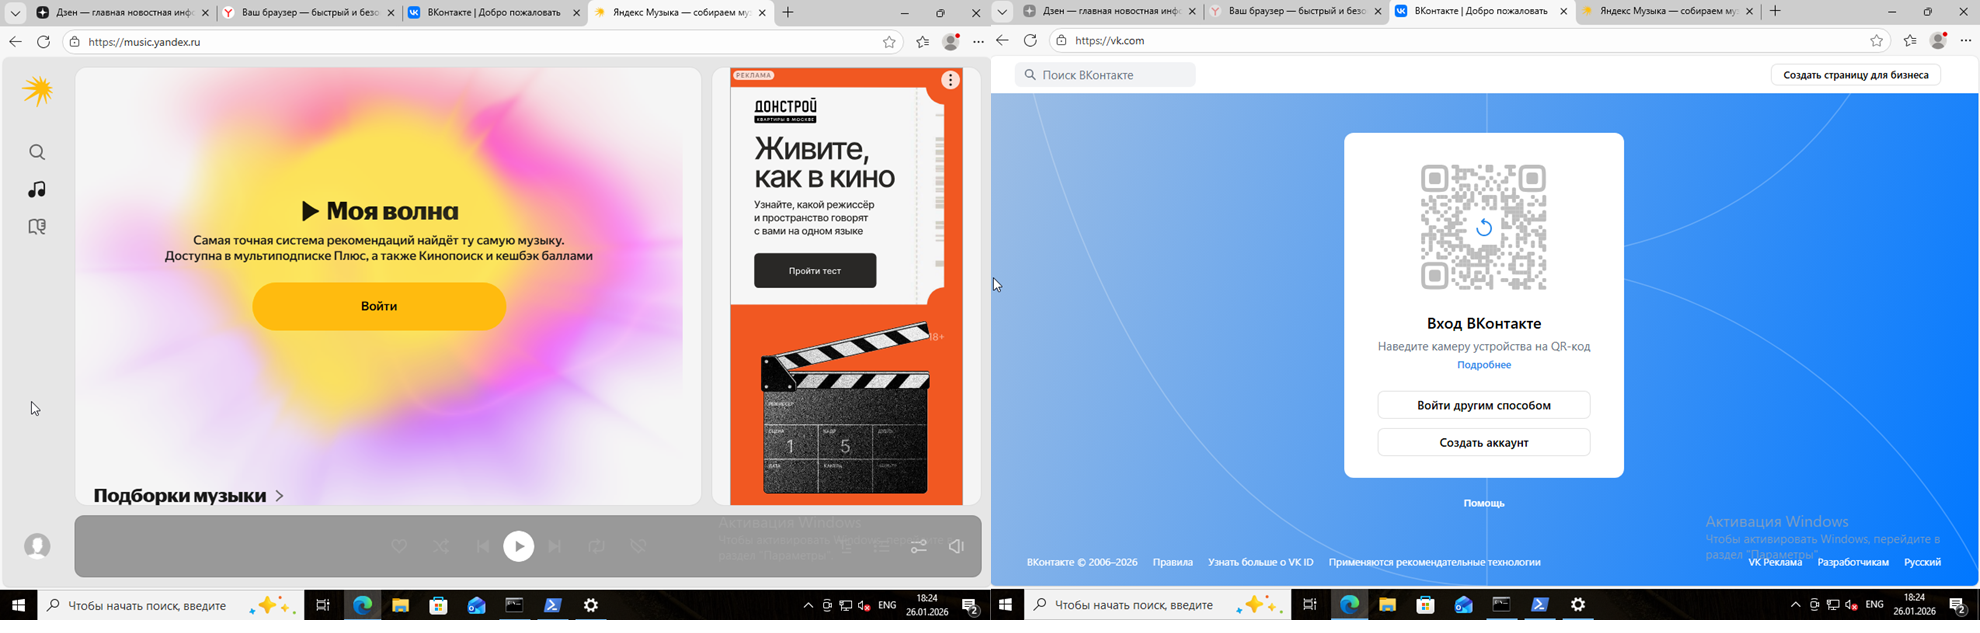Open the library book icon in sidebar
1980x633 pixels.
[37, 227]
